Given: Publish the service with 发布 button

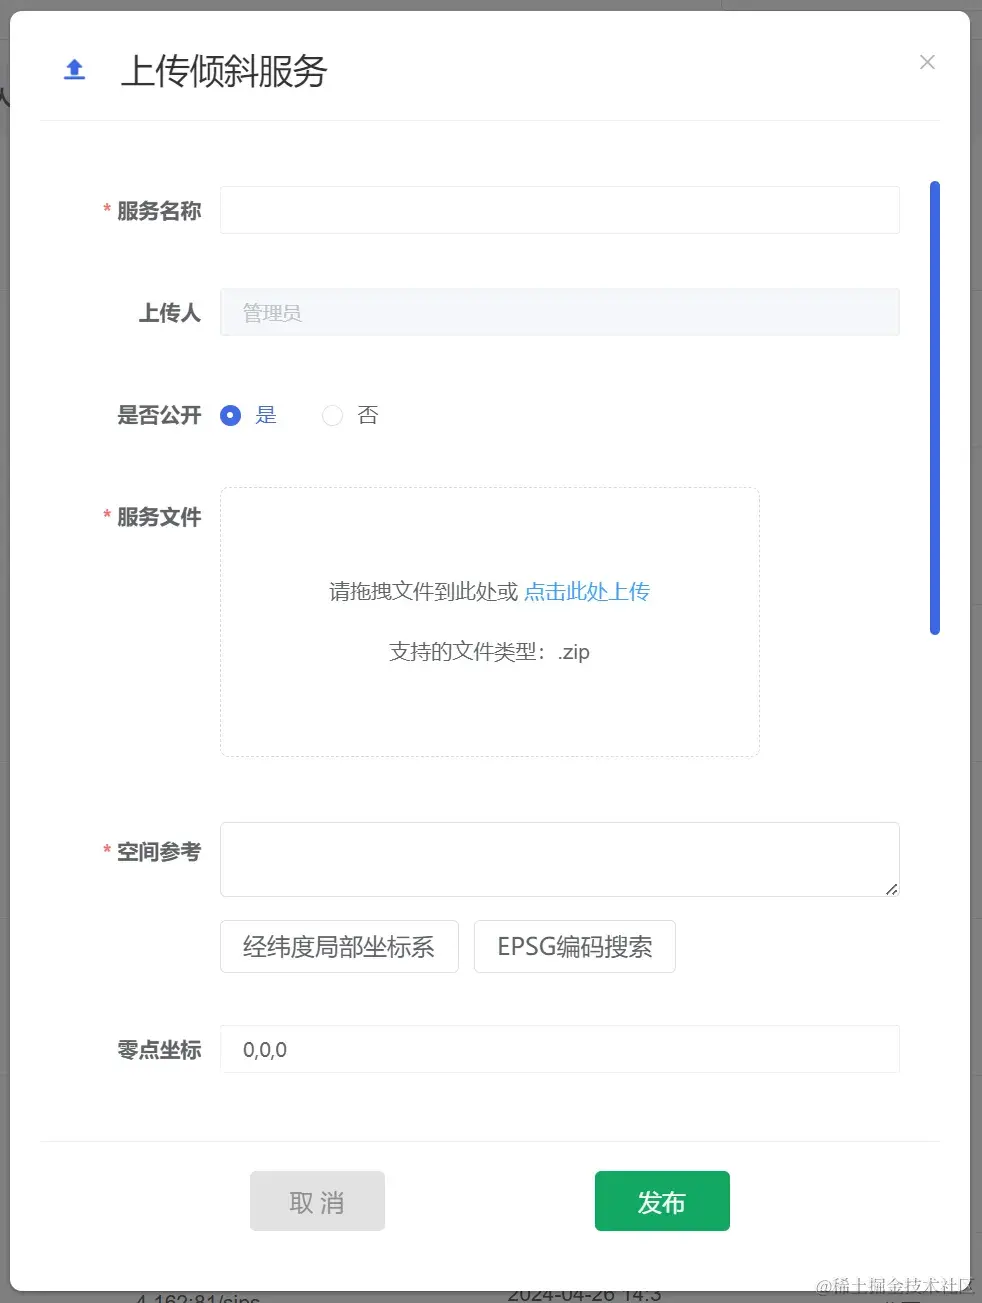Looking at the screenshot, I should click(662, 1201).
